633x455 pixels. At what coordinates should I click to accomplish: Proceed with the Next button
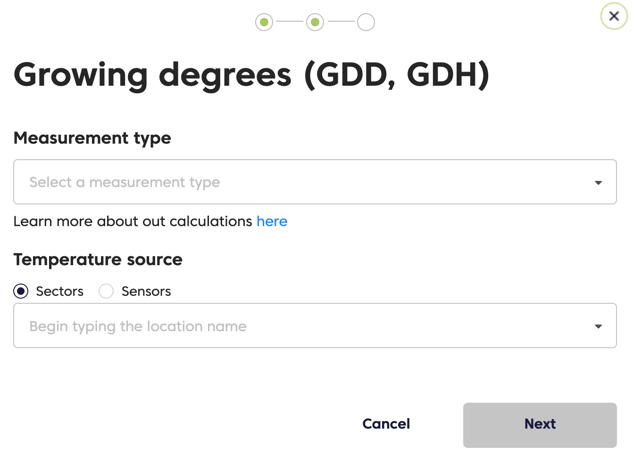coord(540,425)
